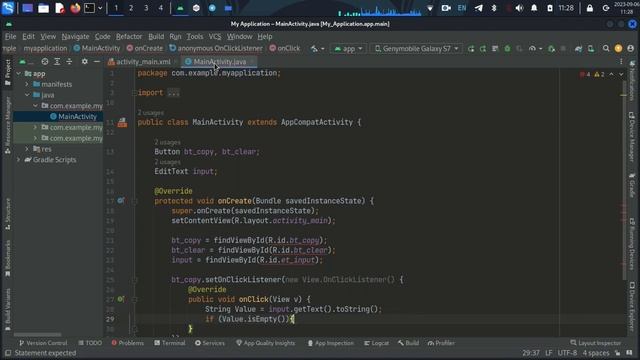Click implements gutter icon beside onClick
The image size is (640, 360).
pyautogui.click(x=121, y=299)
